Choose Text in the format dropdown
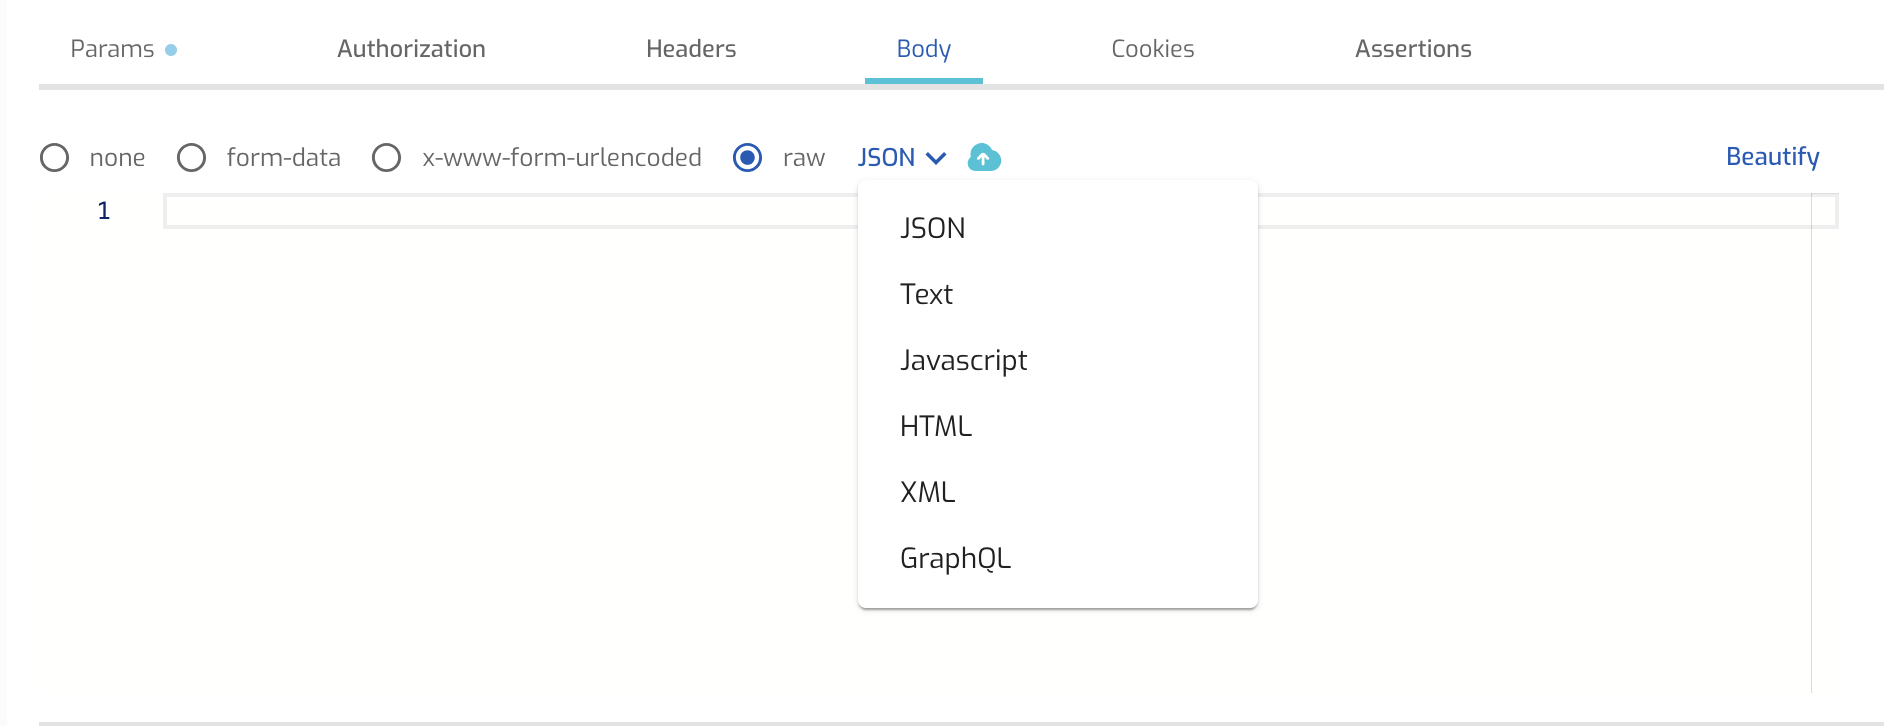Image resolution: width=1896 pixels, height=726 pixels. (926, 294)
